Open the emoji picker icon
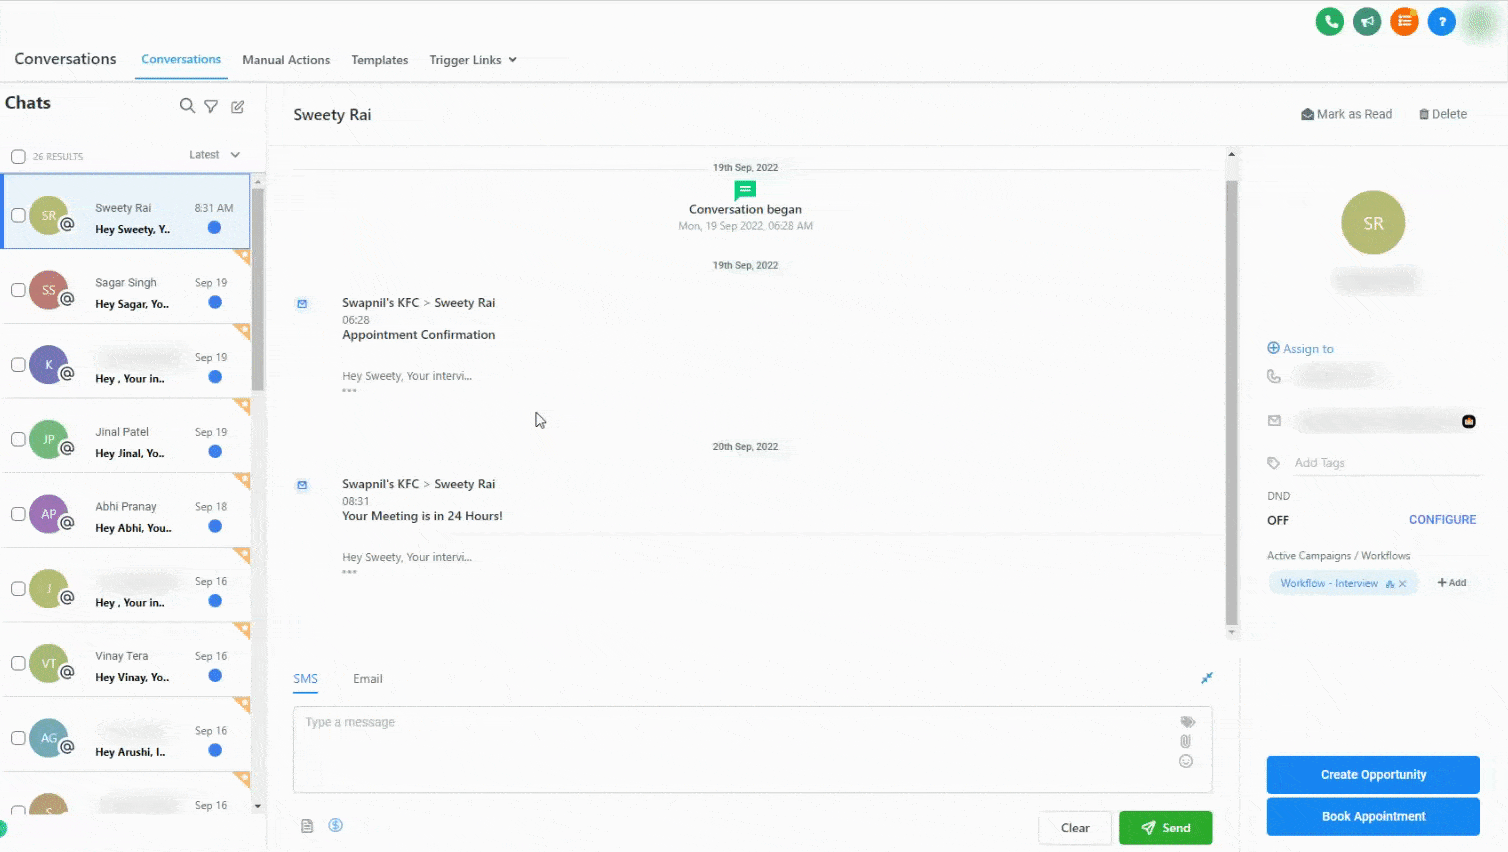Viewport: 1508px width, 852px height. (1186, 761)
